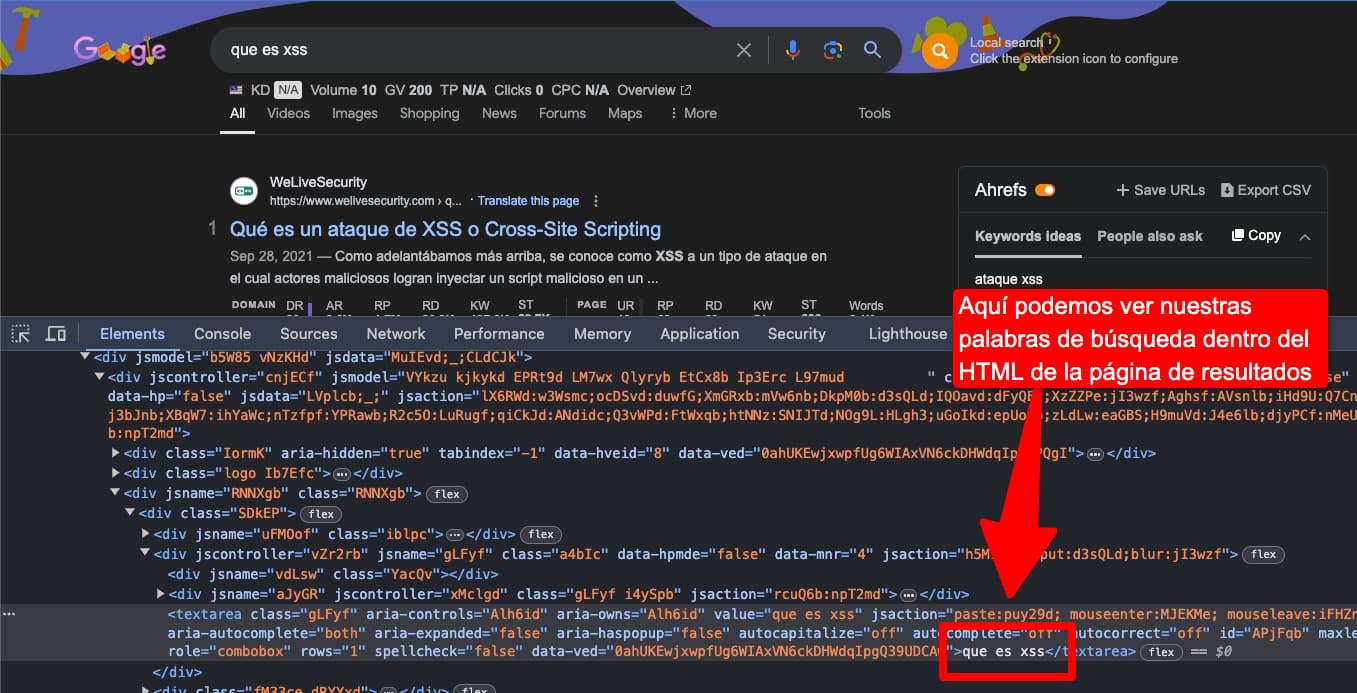Switch to the Forums search tab

point(562,113)
